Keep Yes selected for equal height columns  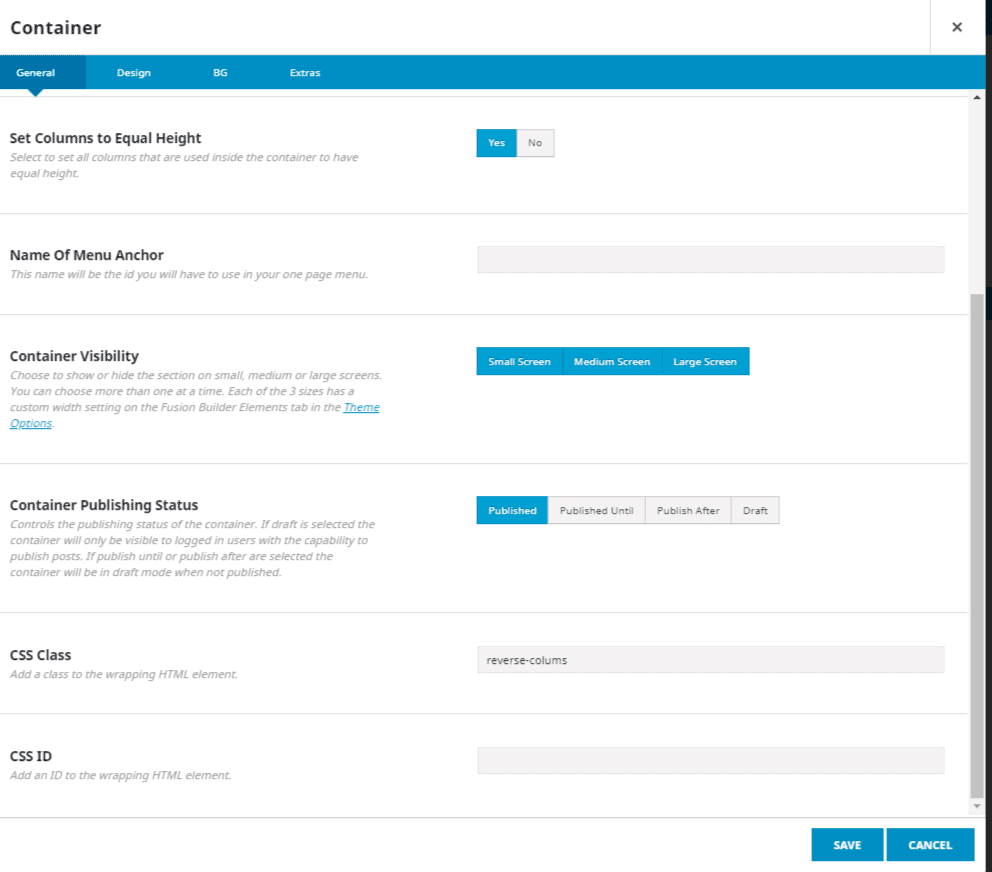point(496,143)
